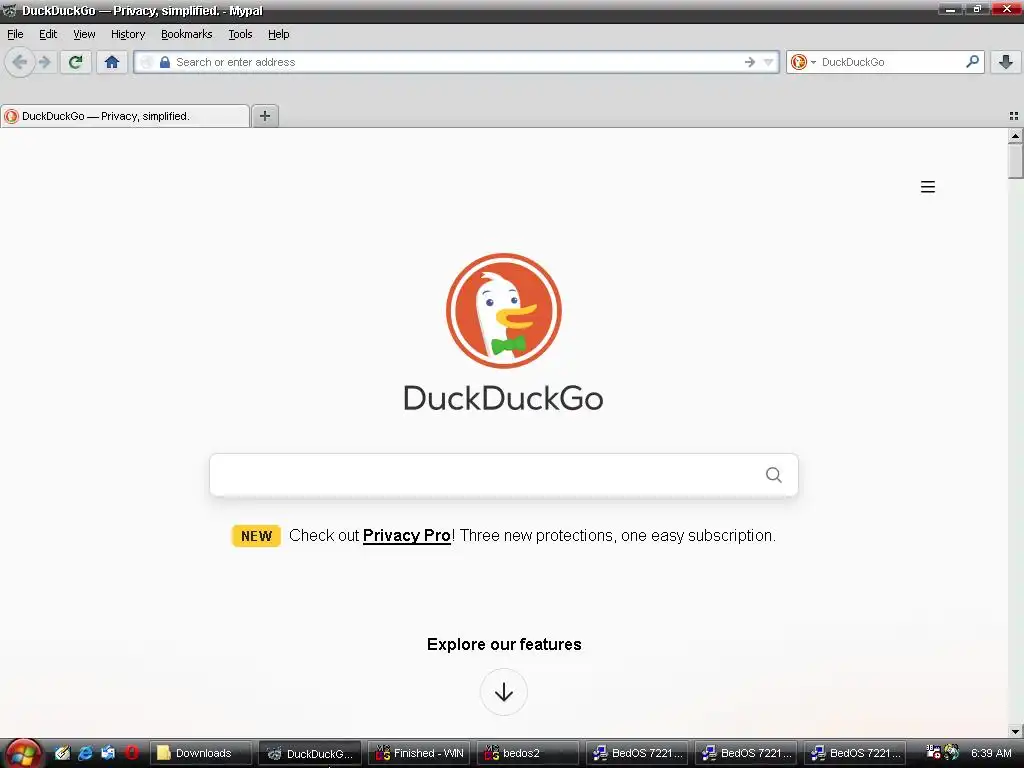Open the Help menu
1024x768 pixels.
click(x=278, y=34)
